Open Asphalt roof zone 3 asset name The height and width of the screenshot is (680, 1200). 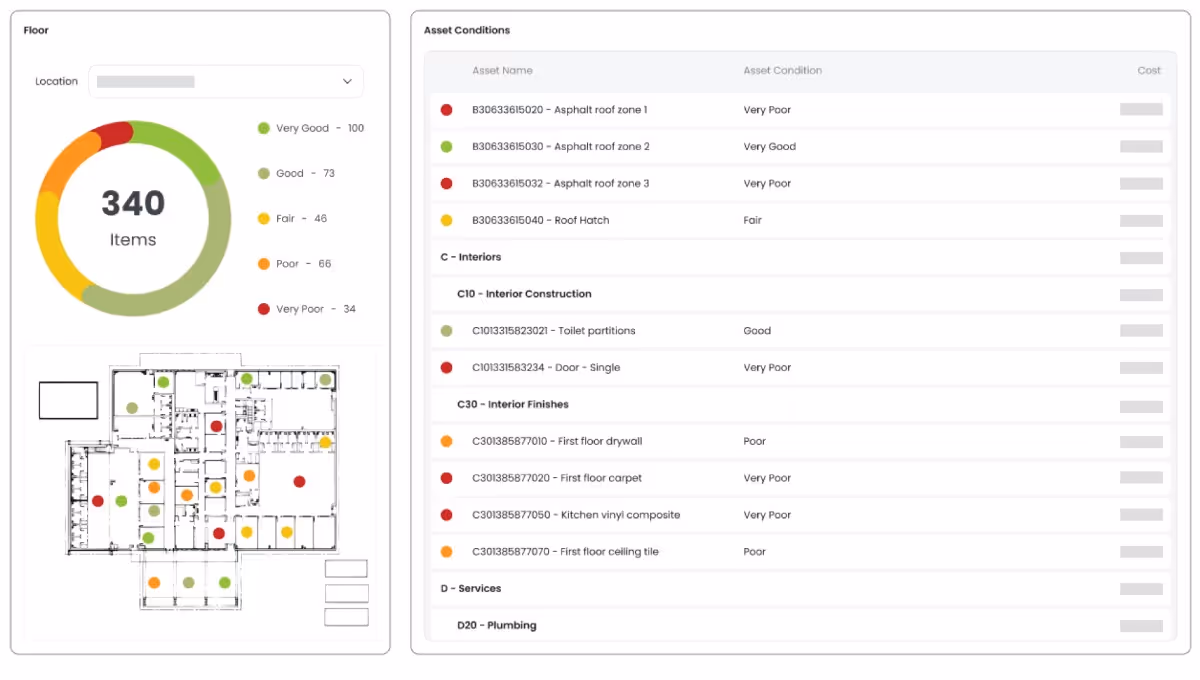point(560,184)
